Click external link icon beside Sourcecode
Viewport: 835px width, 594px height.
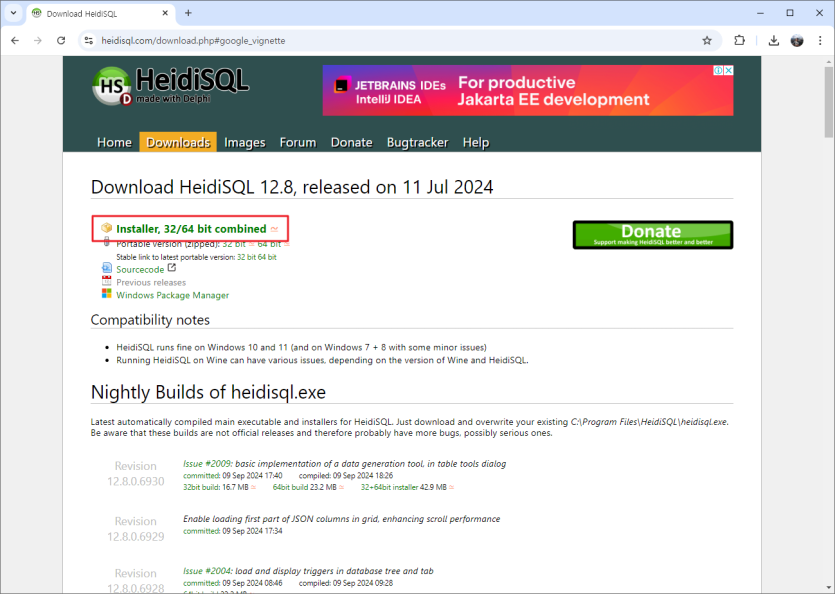click(171, 268)
